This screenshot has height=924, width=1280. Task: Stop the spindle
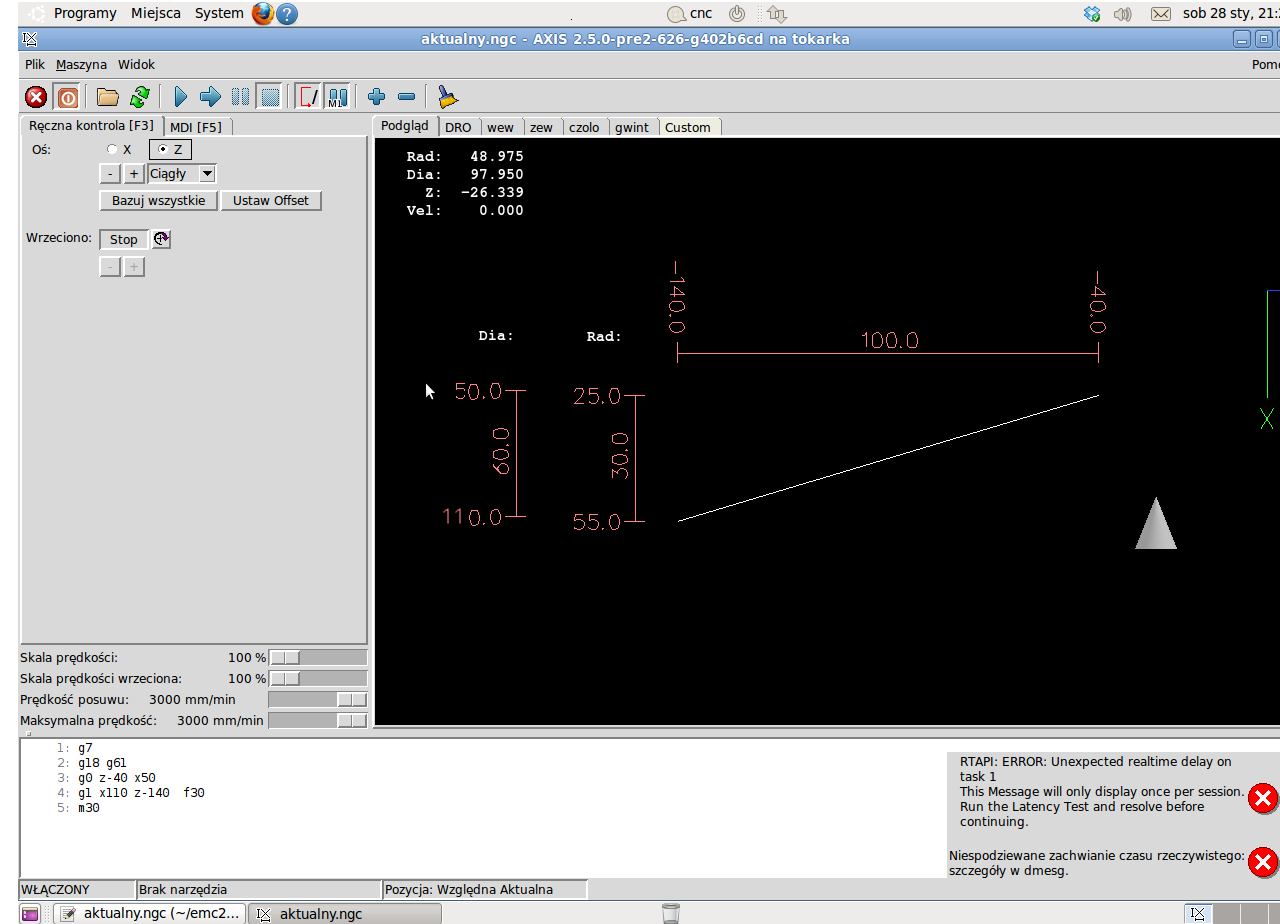pyautogui.click(x=124, y=239)
